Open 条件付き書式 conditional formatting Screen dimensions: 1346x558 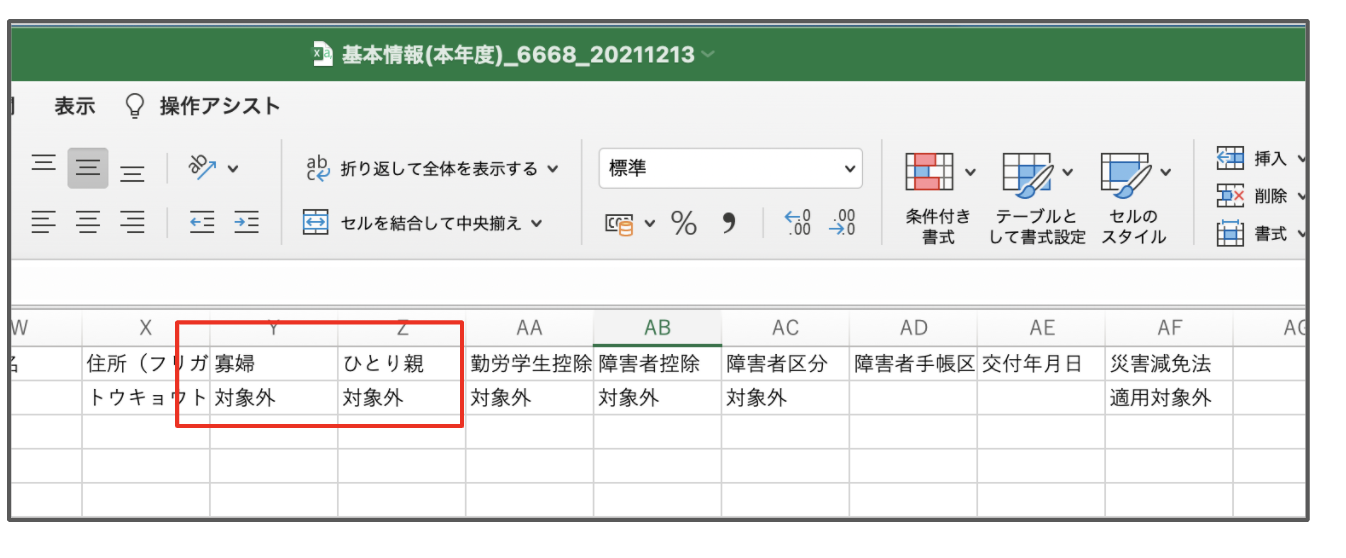[939, 196]
